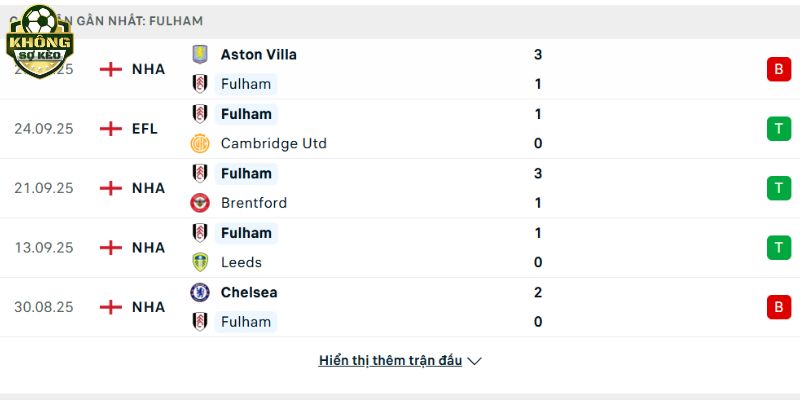Open the Aston Villa team name link
Image resolution: width=800 pixels, height=400 pixels.
[258, 55]
